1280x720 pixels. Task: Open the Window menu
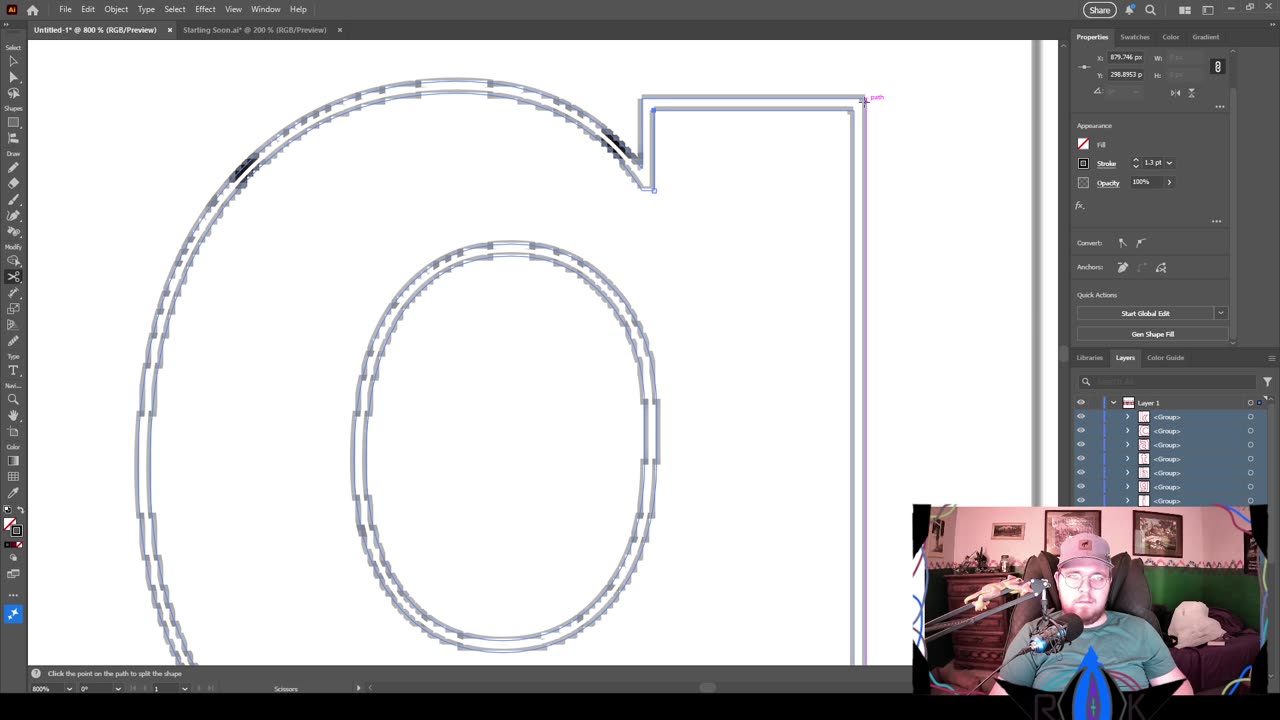[265, 9]
